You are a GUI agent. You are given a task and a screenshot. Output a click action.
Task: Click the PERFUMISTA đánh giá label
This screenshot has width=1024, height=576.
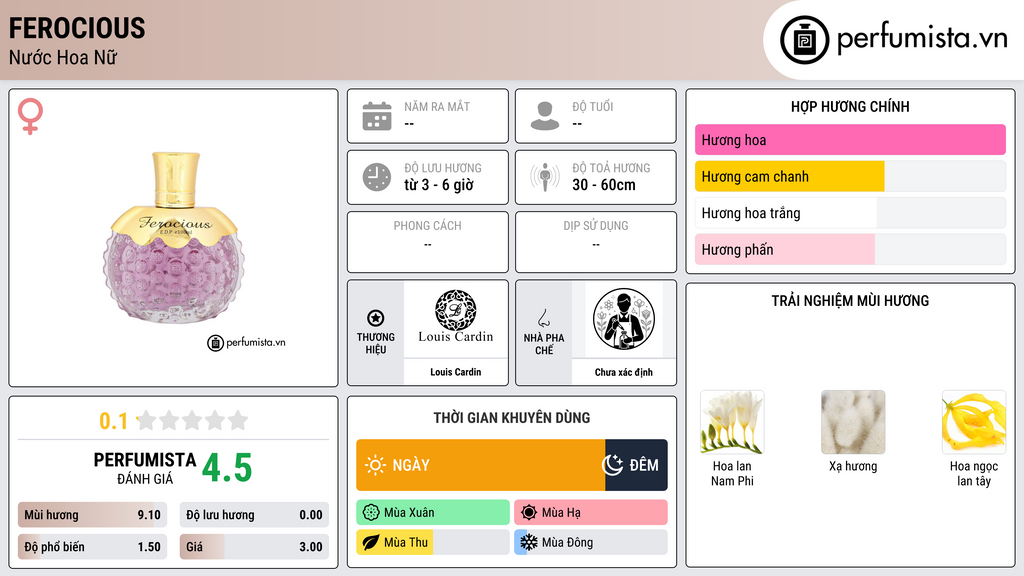(x=145, y=468)
